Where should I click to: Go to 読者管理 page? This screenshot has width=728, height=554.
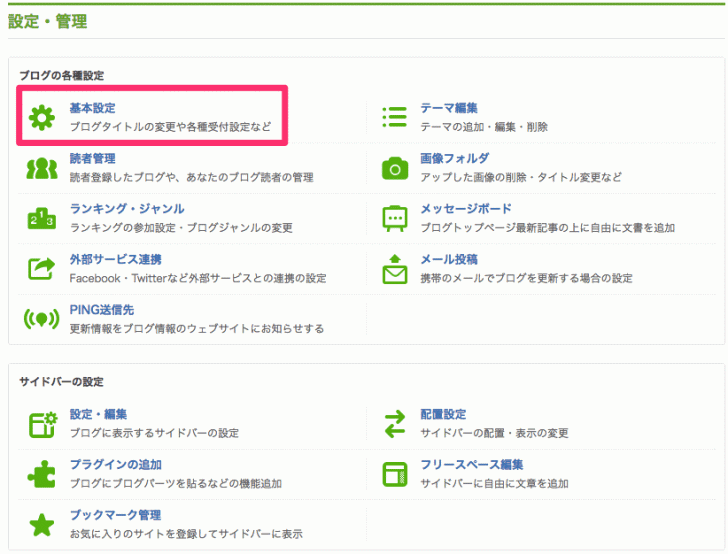point(93,159)
